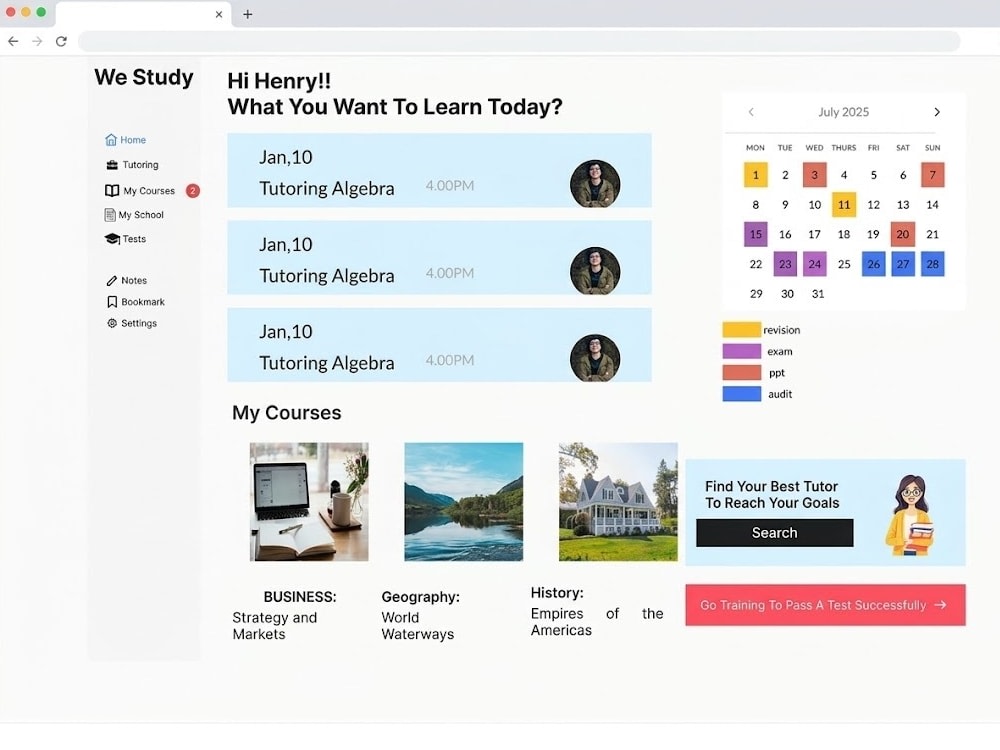Click the blue audit legend swatch

click(742, 394)
